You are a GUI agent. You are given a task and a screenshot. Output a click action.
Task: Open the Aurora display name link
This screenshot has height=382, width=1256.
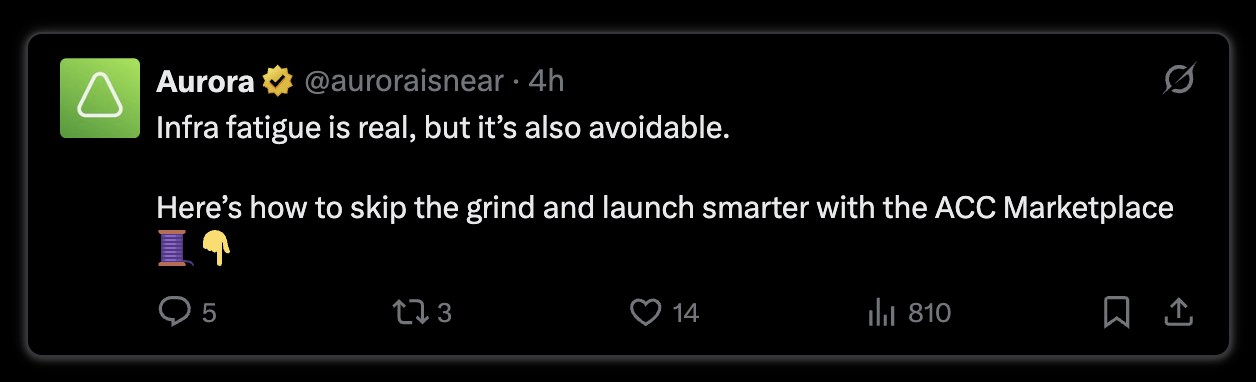[205, 81]
